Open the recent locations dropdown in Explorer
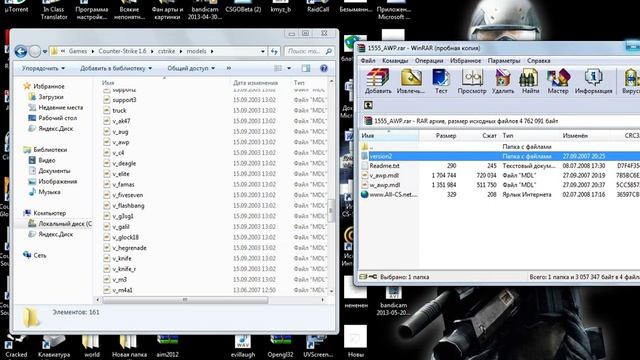The image size is (640, 360). [45, 52]
